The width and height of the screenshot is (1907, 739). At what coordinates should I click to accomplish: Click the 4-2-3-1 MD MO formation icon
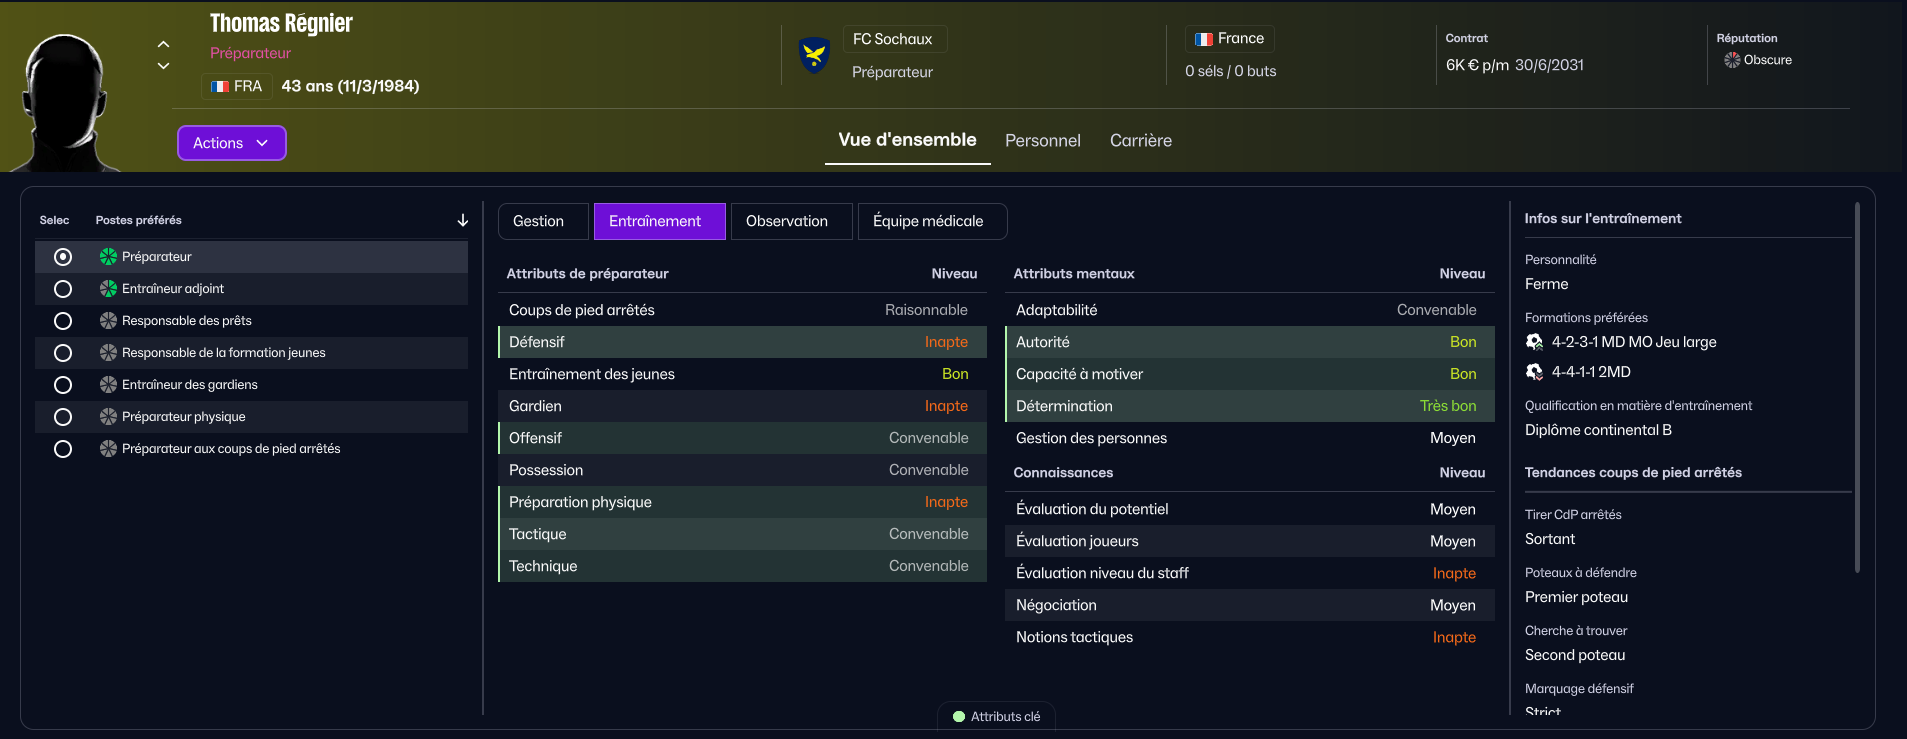pyautogui.click(x=1535, y=342)
